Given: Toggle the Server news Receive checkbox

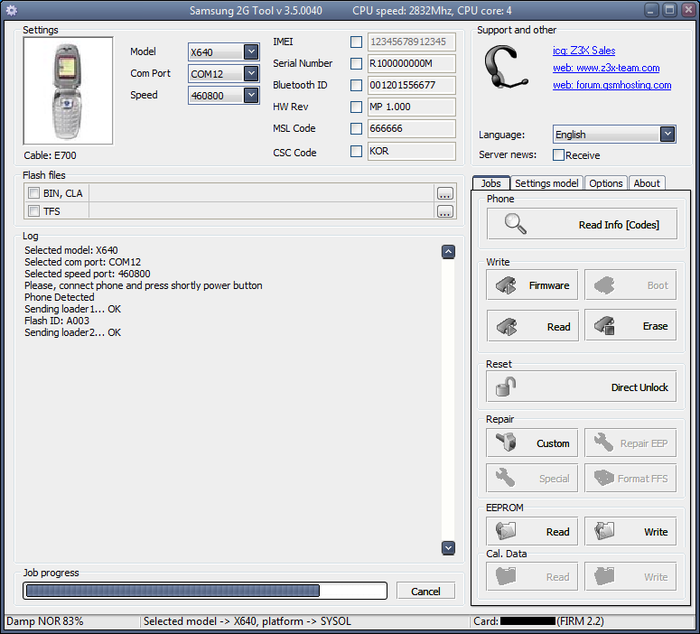Looking at the screenshot, I should [x=559, y=155].
